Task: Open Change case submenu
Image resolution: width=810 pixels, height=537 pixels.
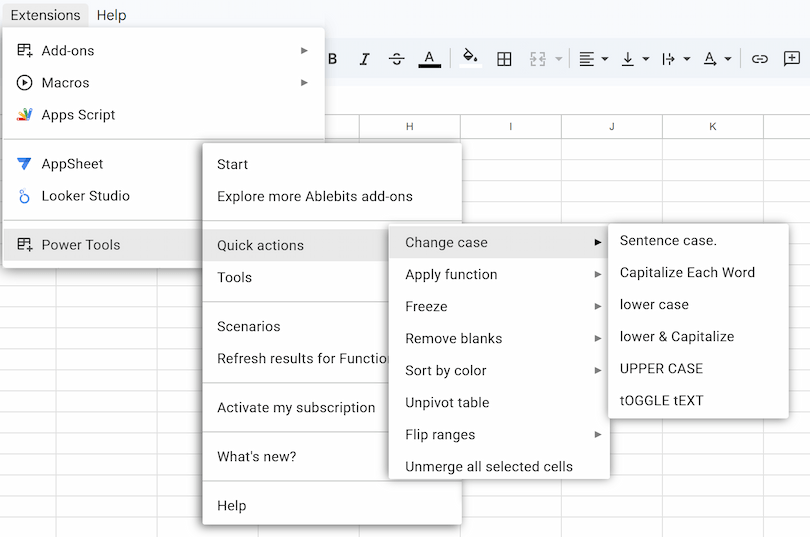Action: pyautogui.click(x=499, y=242)
